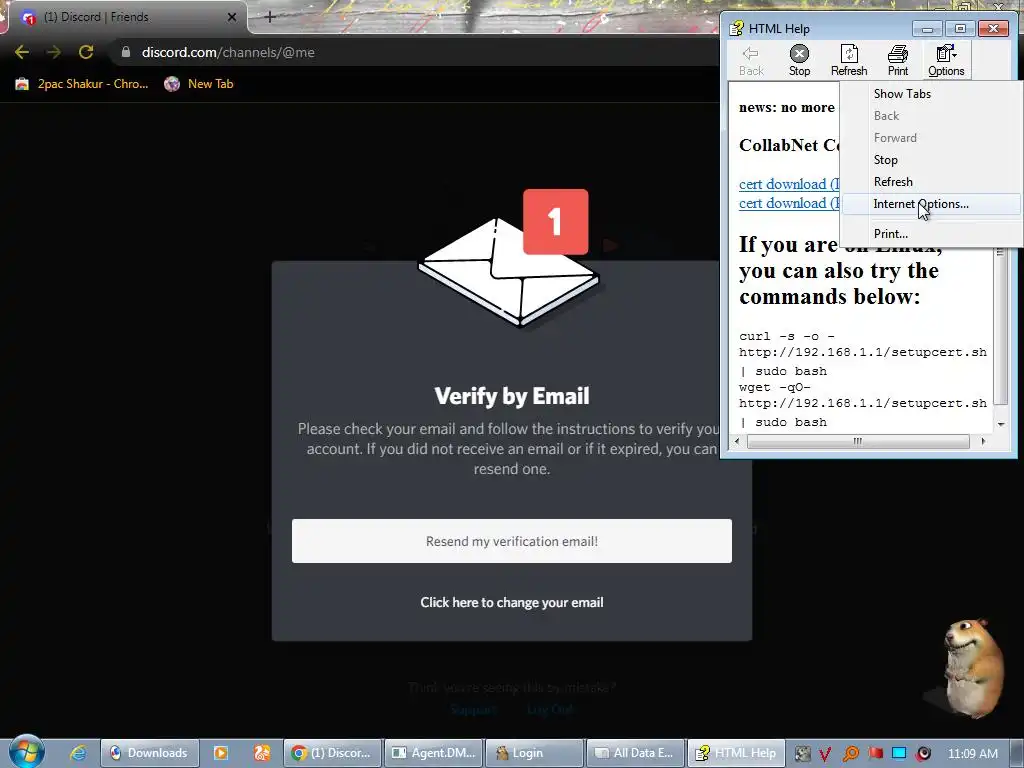Viewport: 1024px width, 768px height.
Task: Click the curl command line text
Action: click(x=863, y=353)
